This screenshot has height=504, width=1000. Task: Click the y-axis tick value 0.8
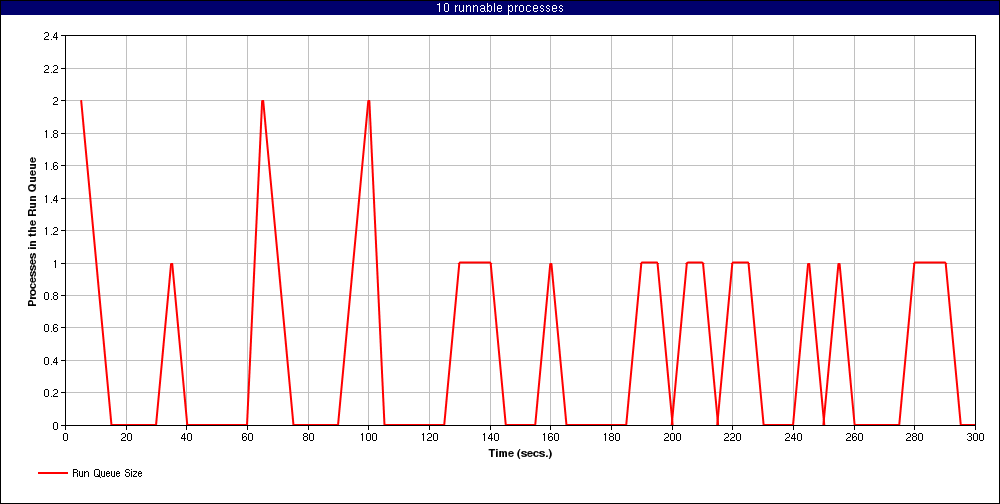point(50,295)
